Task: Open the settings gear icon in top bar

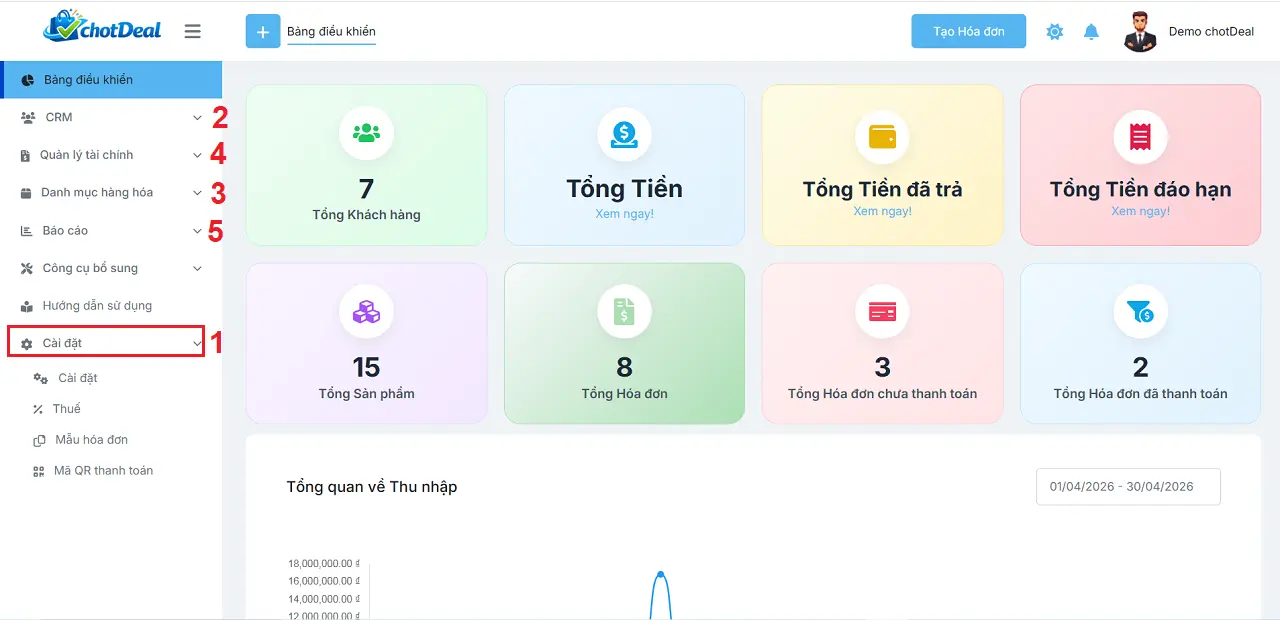Action: click(x=1054, y=31)
